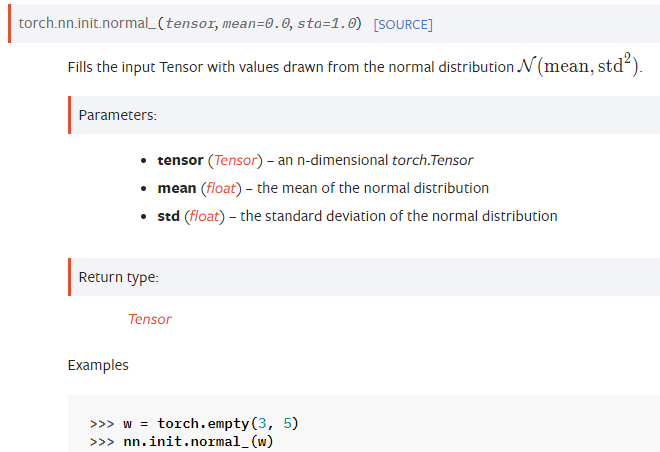
Task: Click the red Tensor type link for tensor parameter
Action: coord(235,160)
